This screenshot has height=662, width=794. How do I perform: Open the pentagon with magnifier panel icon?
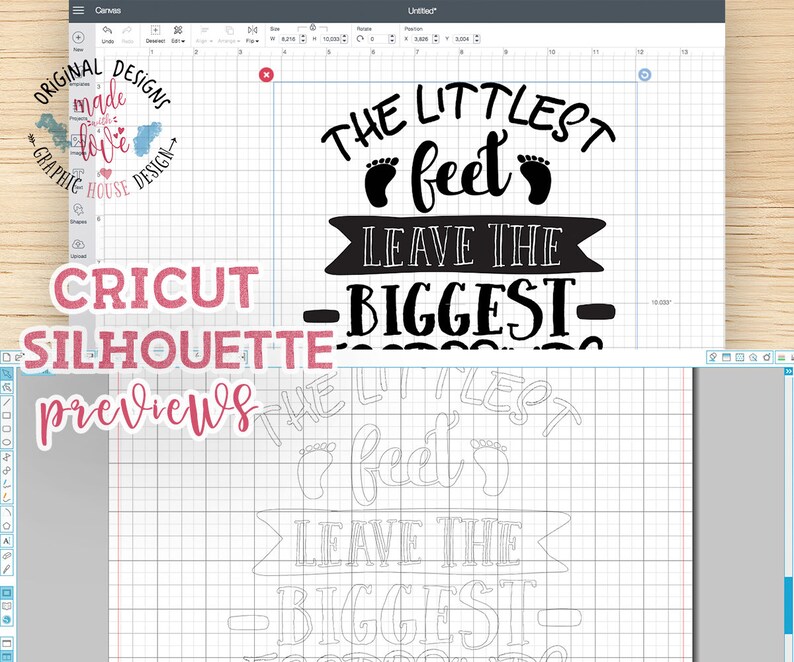coord(753,357)
